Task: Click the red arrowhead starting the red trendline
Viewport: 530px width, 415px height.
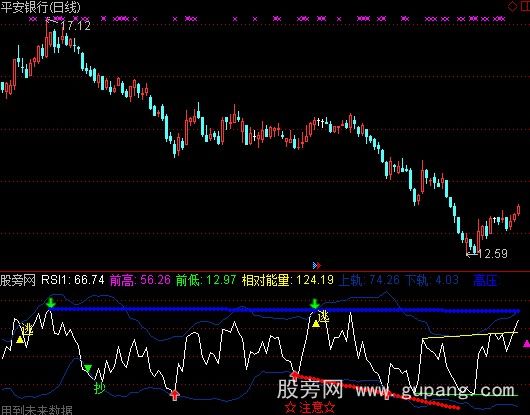Action: tap(294, 374)
